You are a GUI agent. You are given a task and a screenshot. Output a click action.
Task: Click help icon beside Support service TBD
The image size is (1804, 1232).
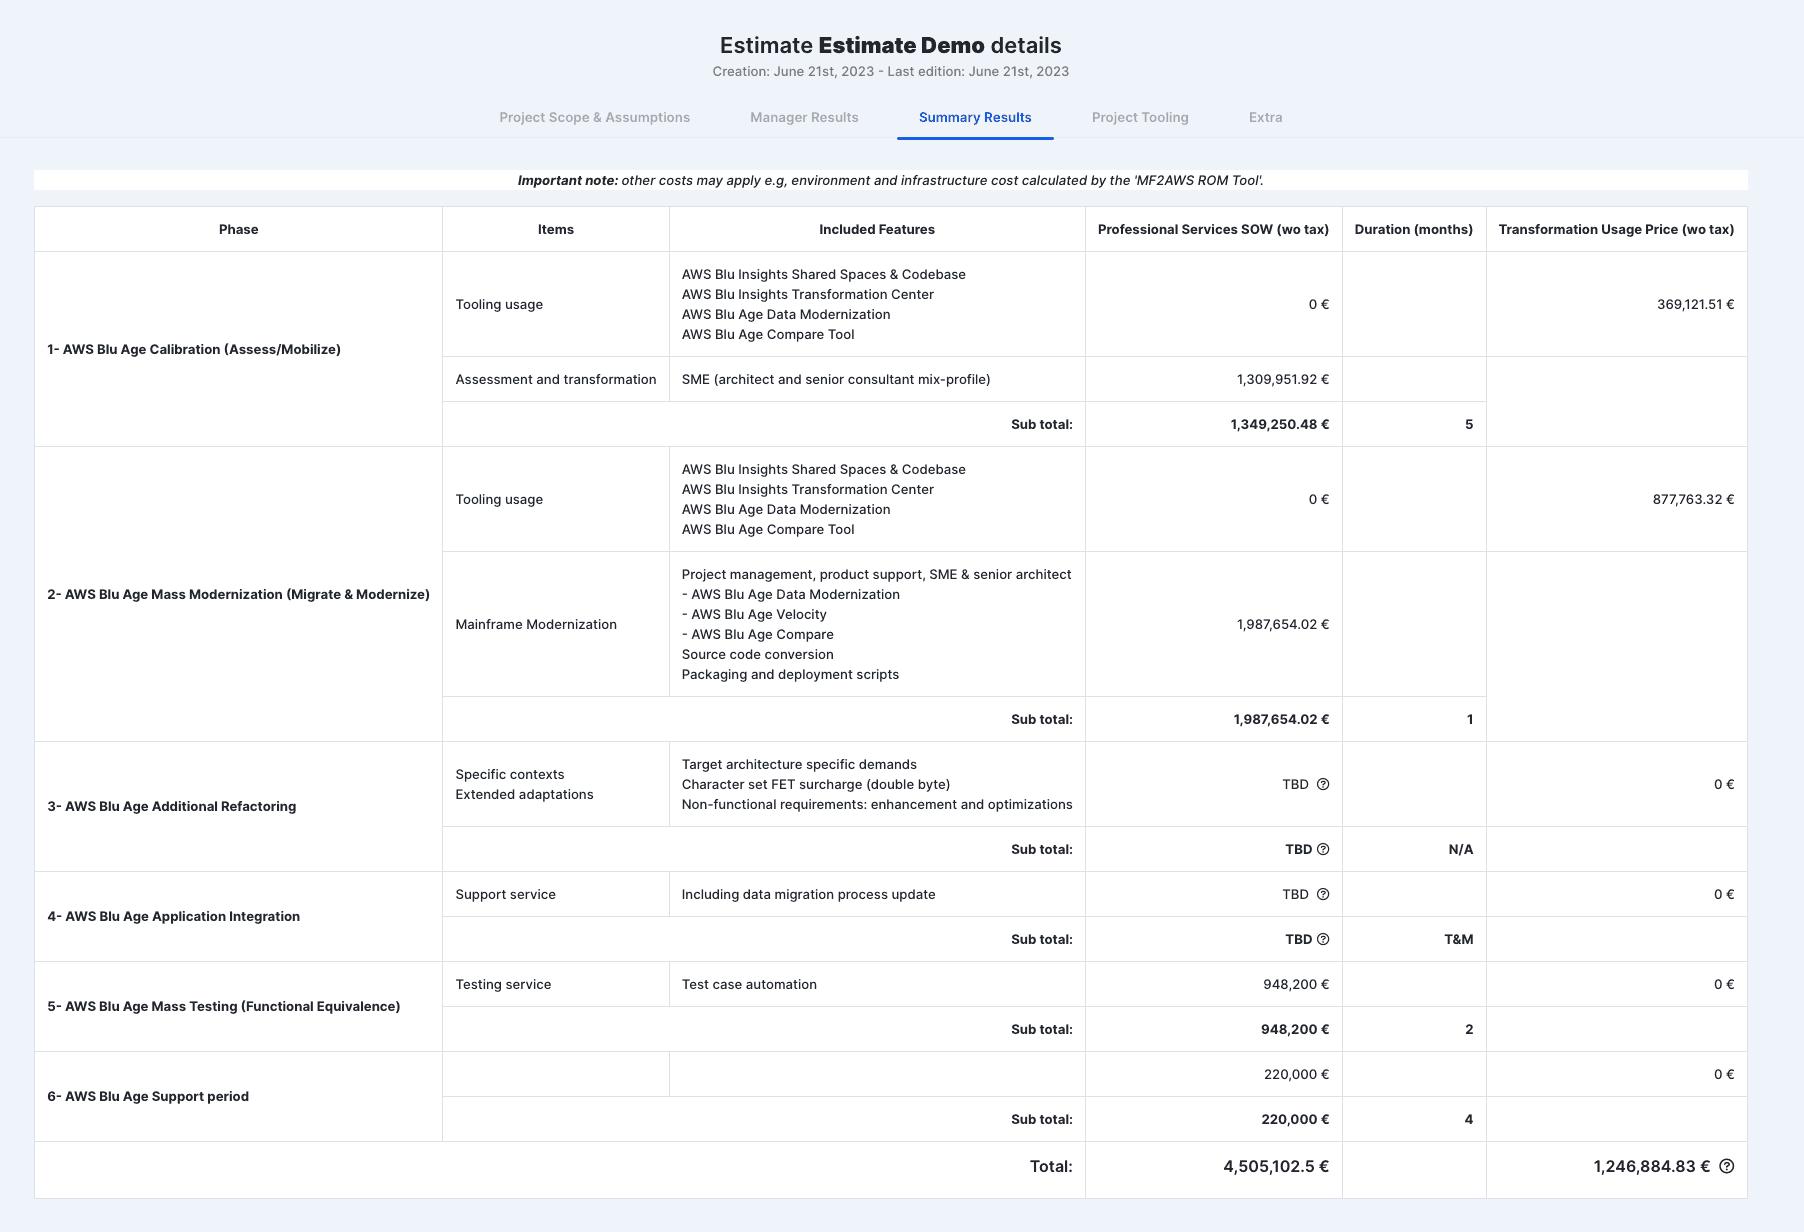pyautogui.click(x=1323, y=894)
